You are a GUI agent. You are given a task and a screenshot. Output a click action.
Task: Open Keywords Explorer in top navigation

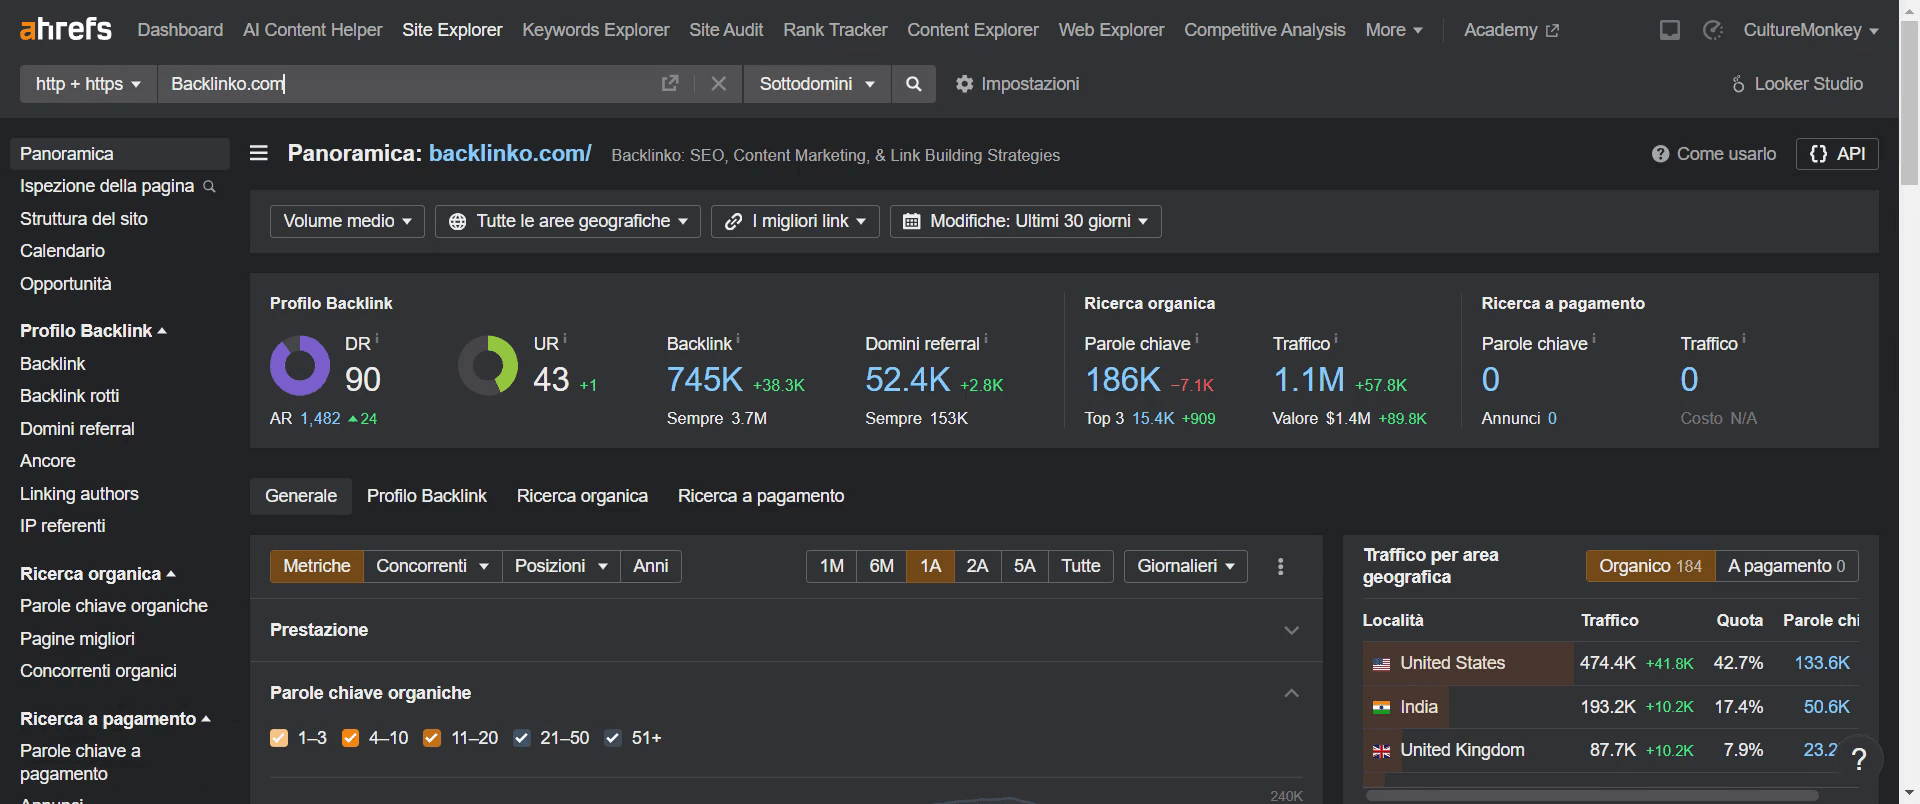coord(595,30)
